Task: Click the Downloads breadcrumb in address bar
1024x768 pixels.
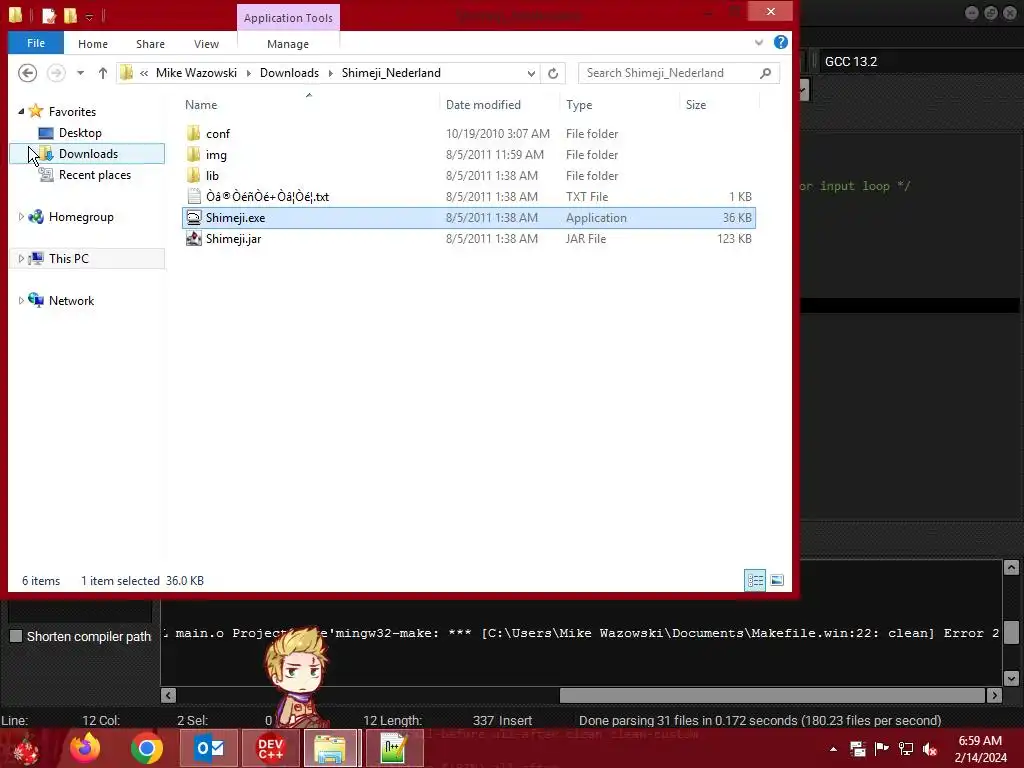Action: (x=289, y=73)
